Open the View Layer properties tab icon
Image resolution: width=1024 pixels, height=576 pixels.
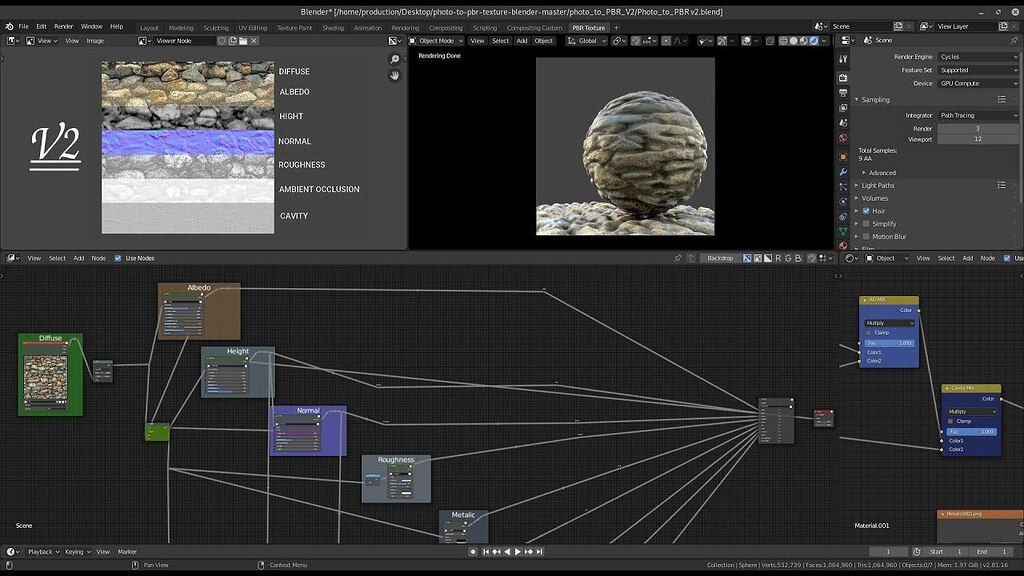pos(843,108)
